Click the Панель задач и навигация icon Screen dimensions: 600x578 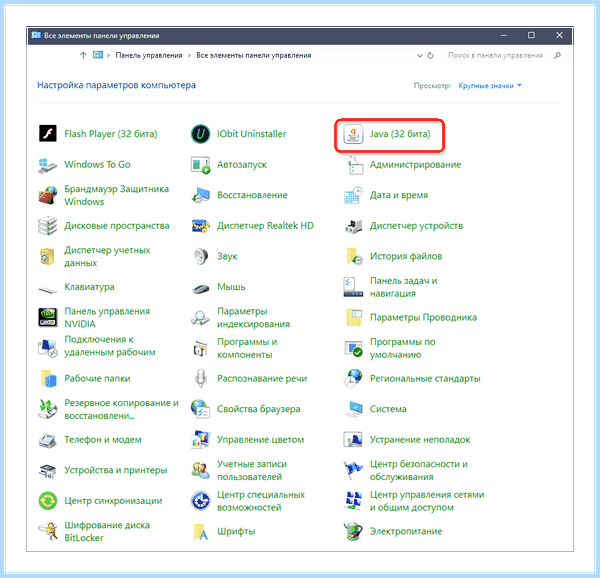tap(353, 287)
